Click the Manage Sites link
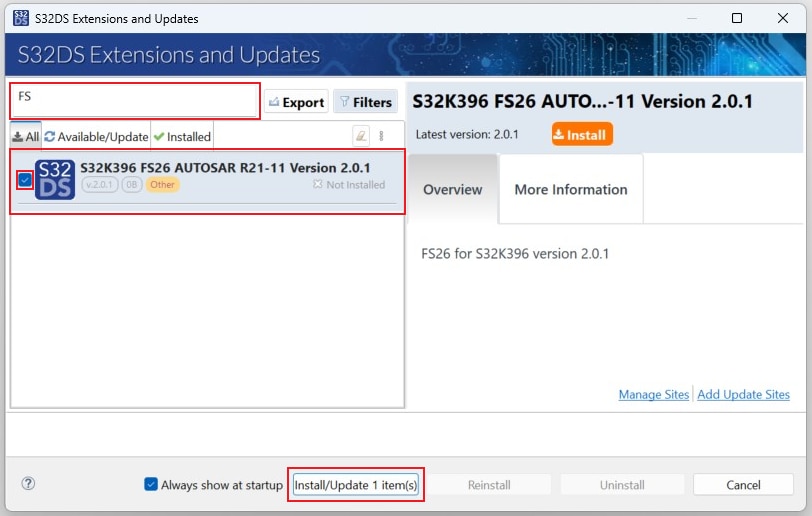Image resolution: width=812 pixels, height=516 pixels. [x=653, y=394]
